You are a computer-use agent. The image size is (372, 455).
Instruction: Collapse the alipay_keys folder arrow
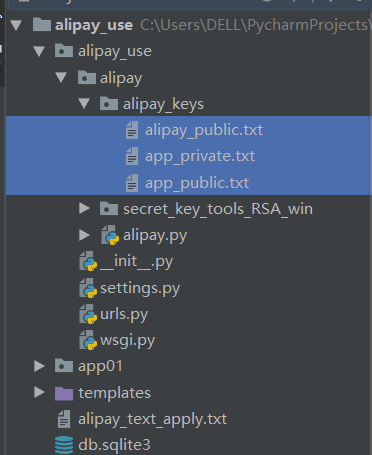coord(84,104)
